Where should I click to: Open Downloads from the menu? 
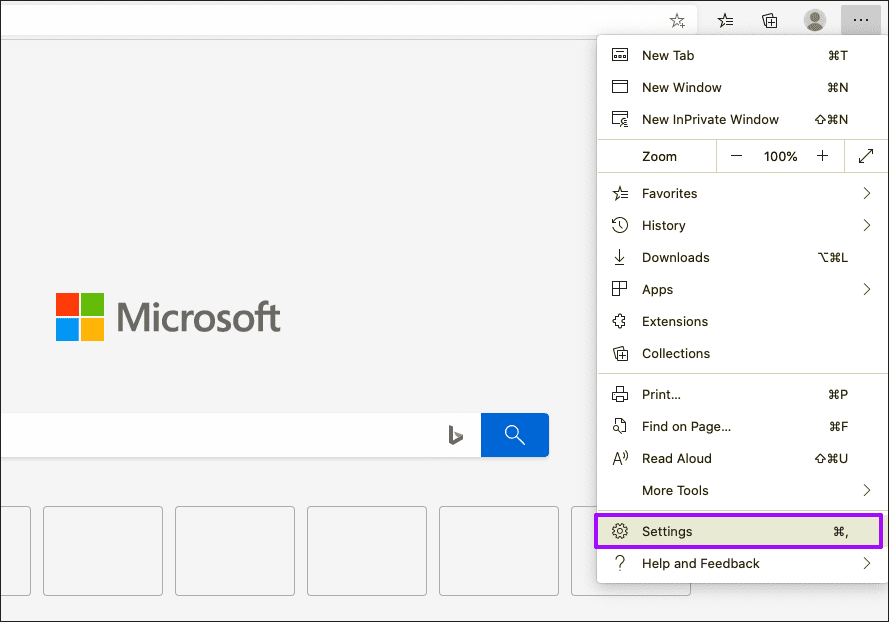click(742, 257)
